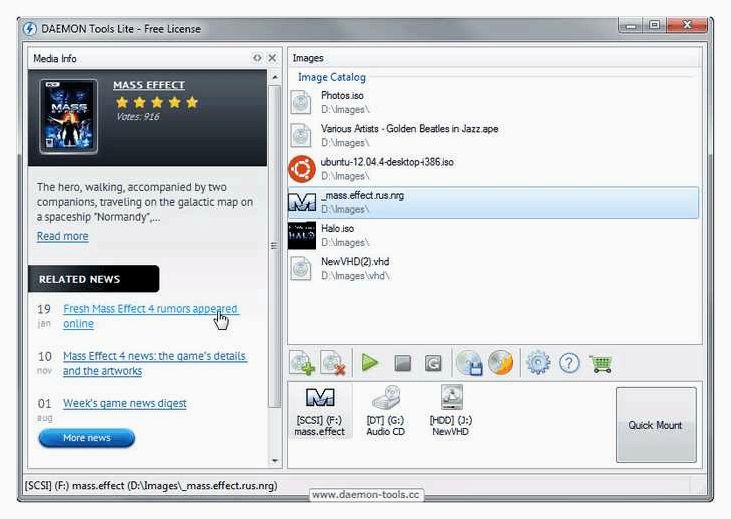The height and width of the screenshot is (519, 731).
Task: Click the Images panel header
Action: 495,58
